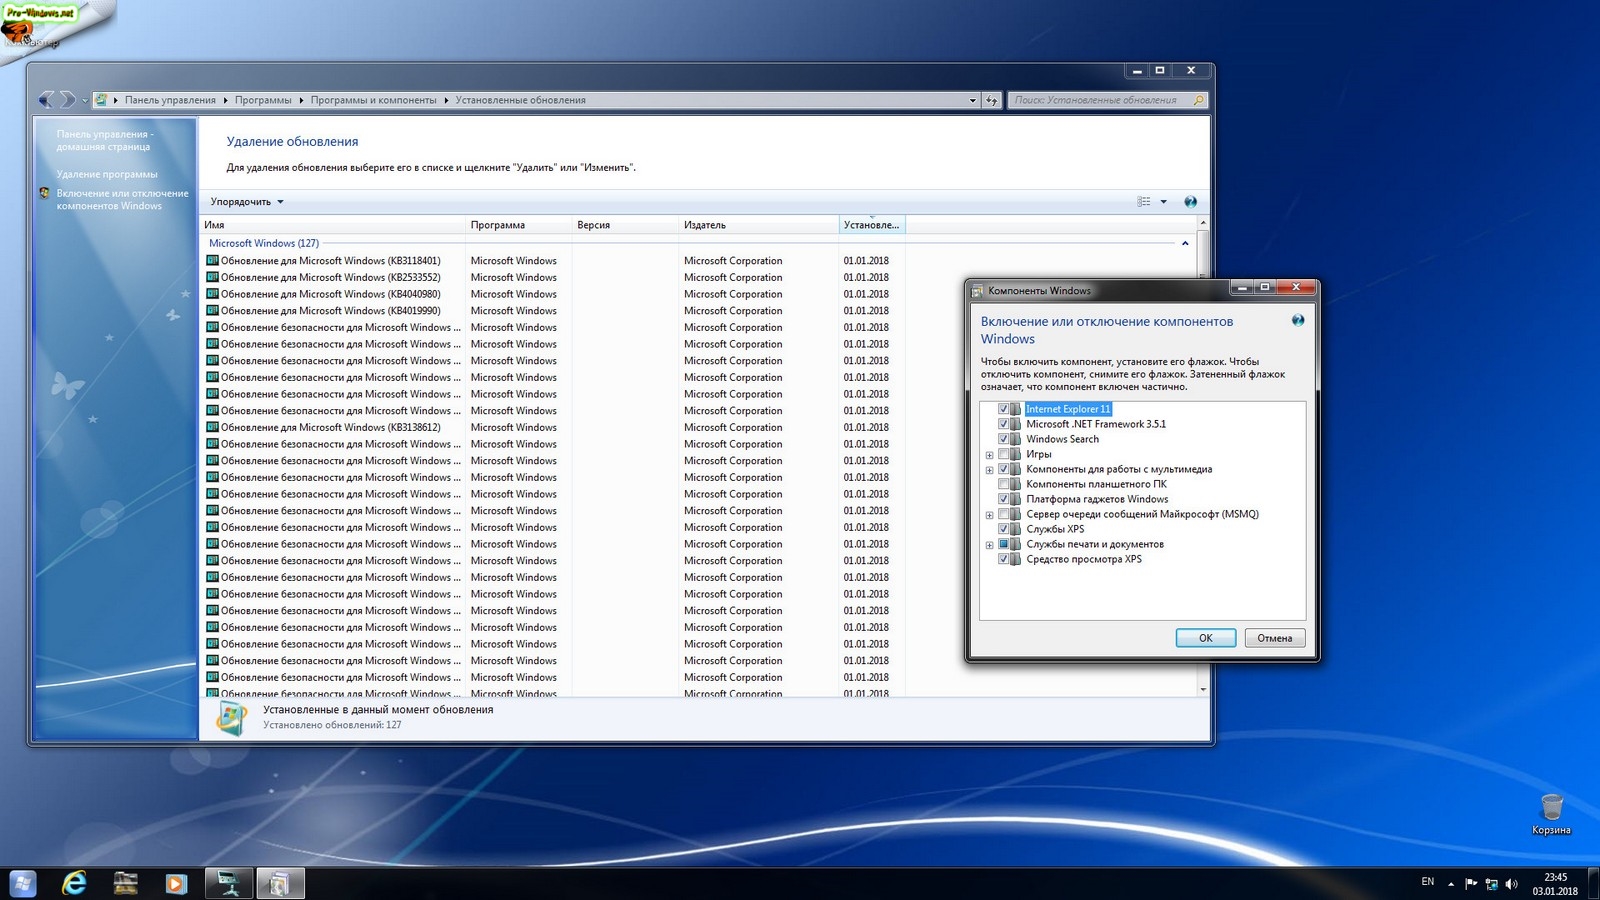Image resolution: width=1600 pixels, height=900 pixels.
Task: Click the help icon in Компоненты Windows dialog
Action: click(1297, 321)
